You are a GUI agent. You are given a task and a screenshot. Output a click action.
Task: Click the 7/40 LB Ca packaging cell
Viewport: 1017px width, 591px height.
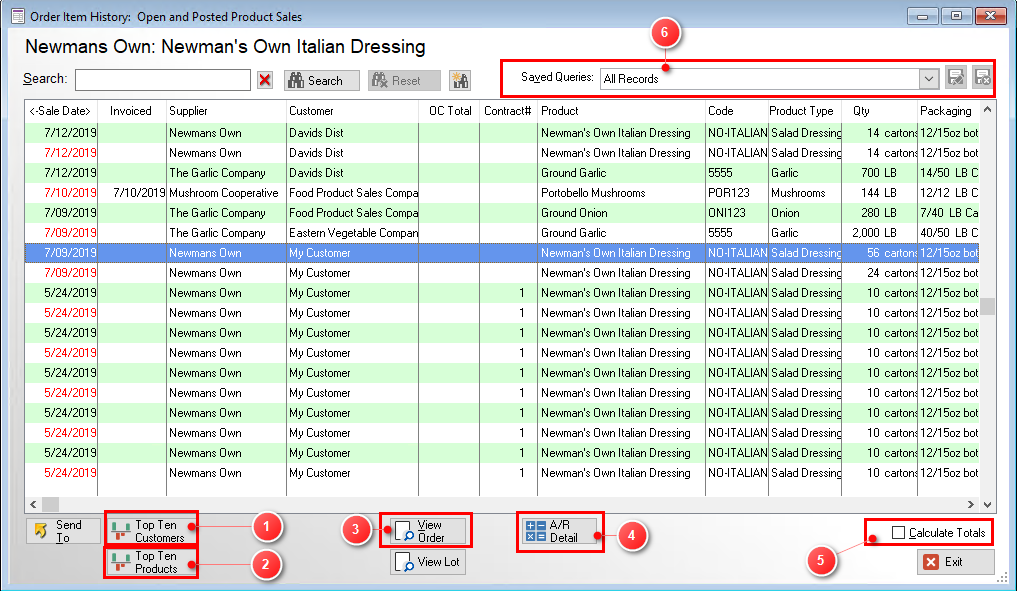[949, 213]
